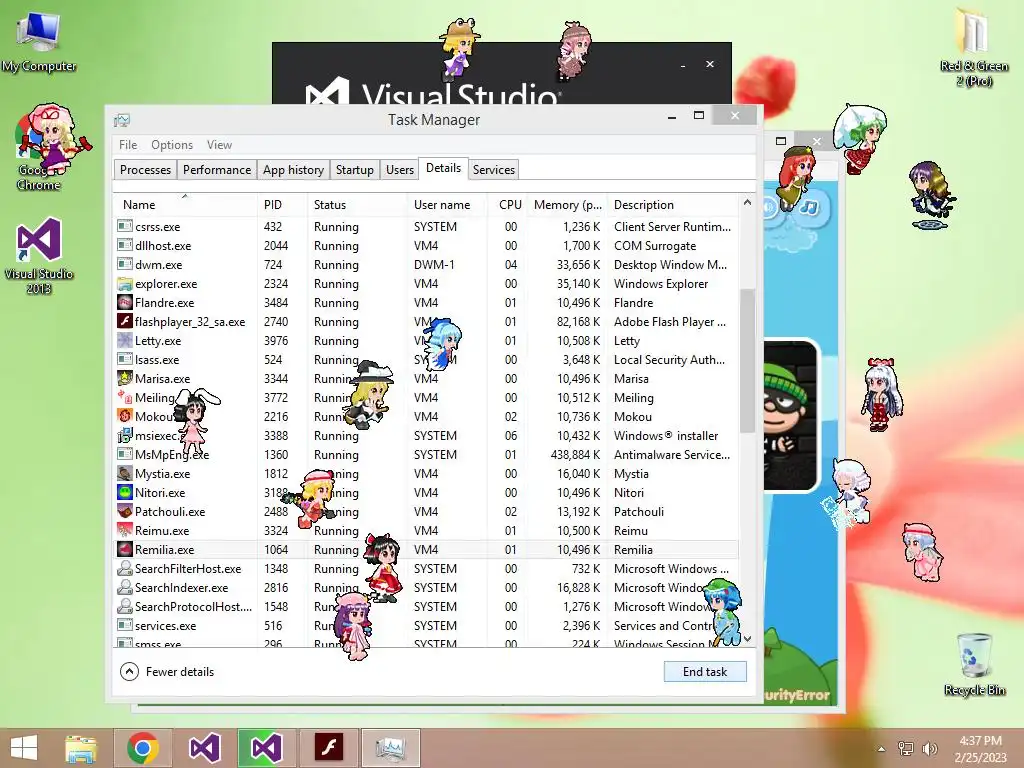Viewport: 1024px width, 768px height.
Task: Open the Recycle Bin
Action: pyautogui.click(x=974, y=664)
